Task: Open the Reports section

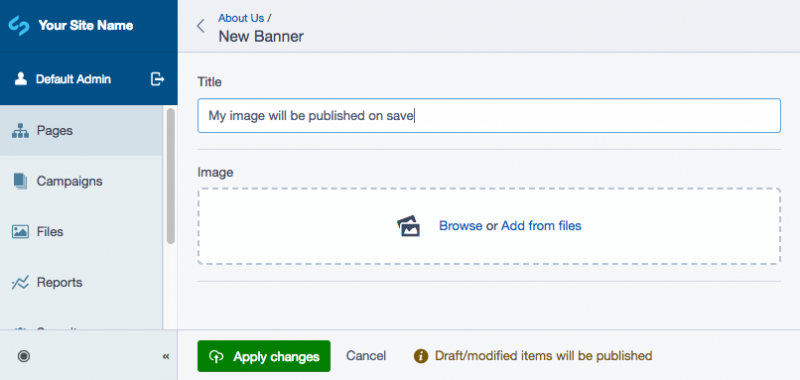Action: pyautogui.click(x=81, y=282)
